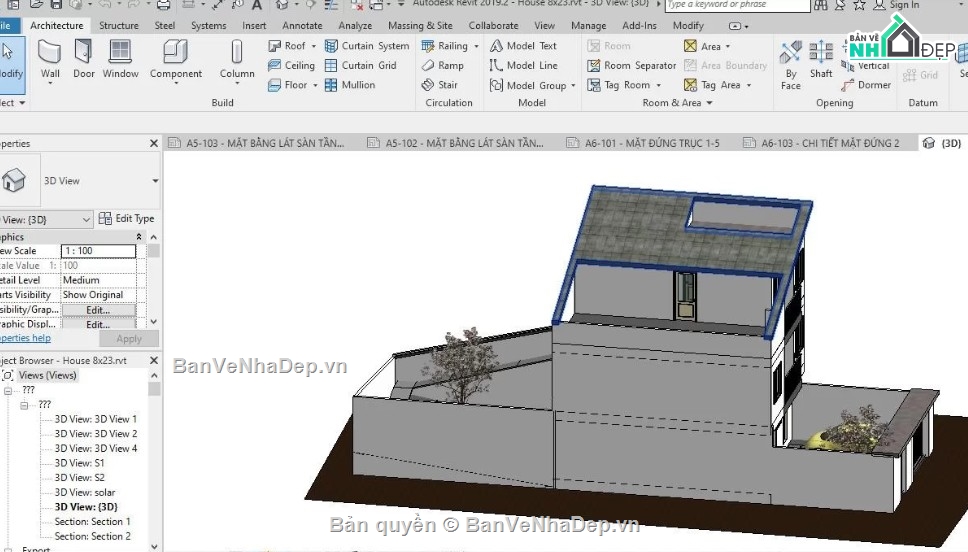Choose the Shaft opening tool

click(821, 60)
